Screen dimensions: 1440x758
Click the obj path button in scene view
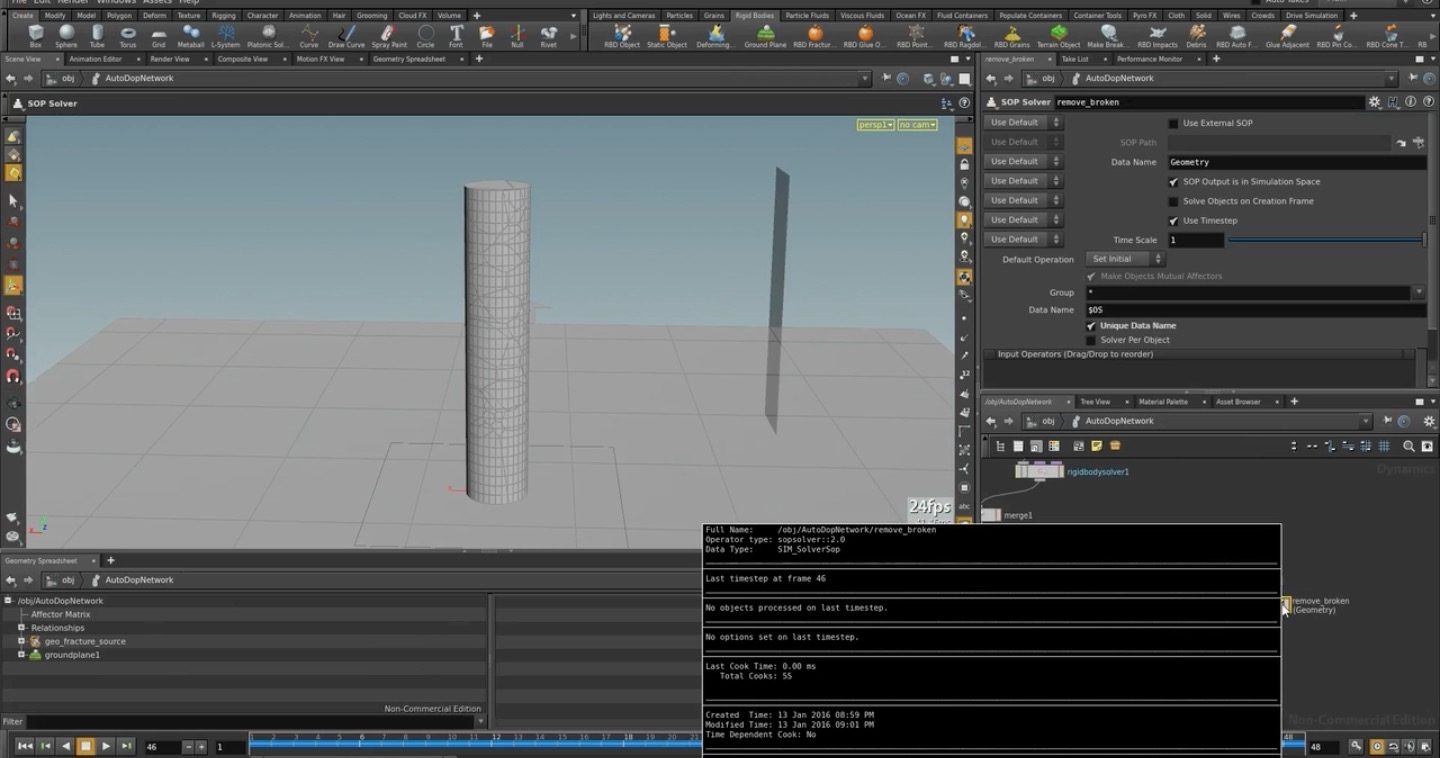(x=62, y=78)
